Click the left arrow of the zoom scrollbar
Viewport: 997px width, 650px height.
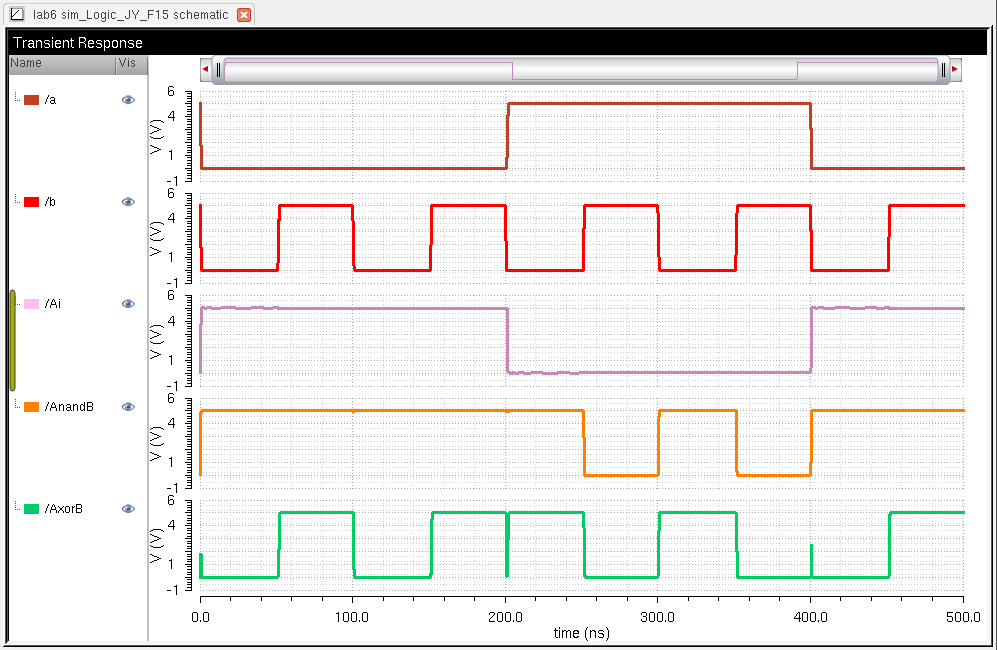tap(205, 70)
